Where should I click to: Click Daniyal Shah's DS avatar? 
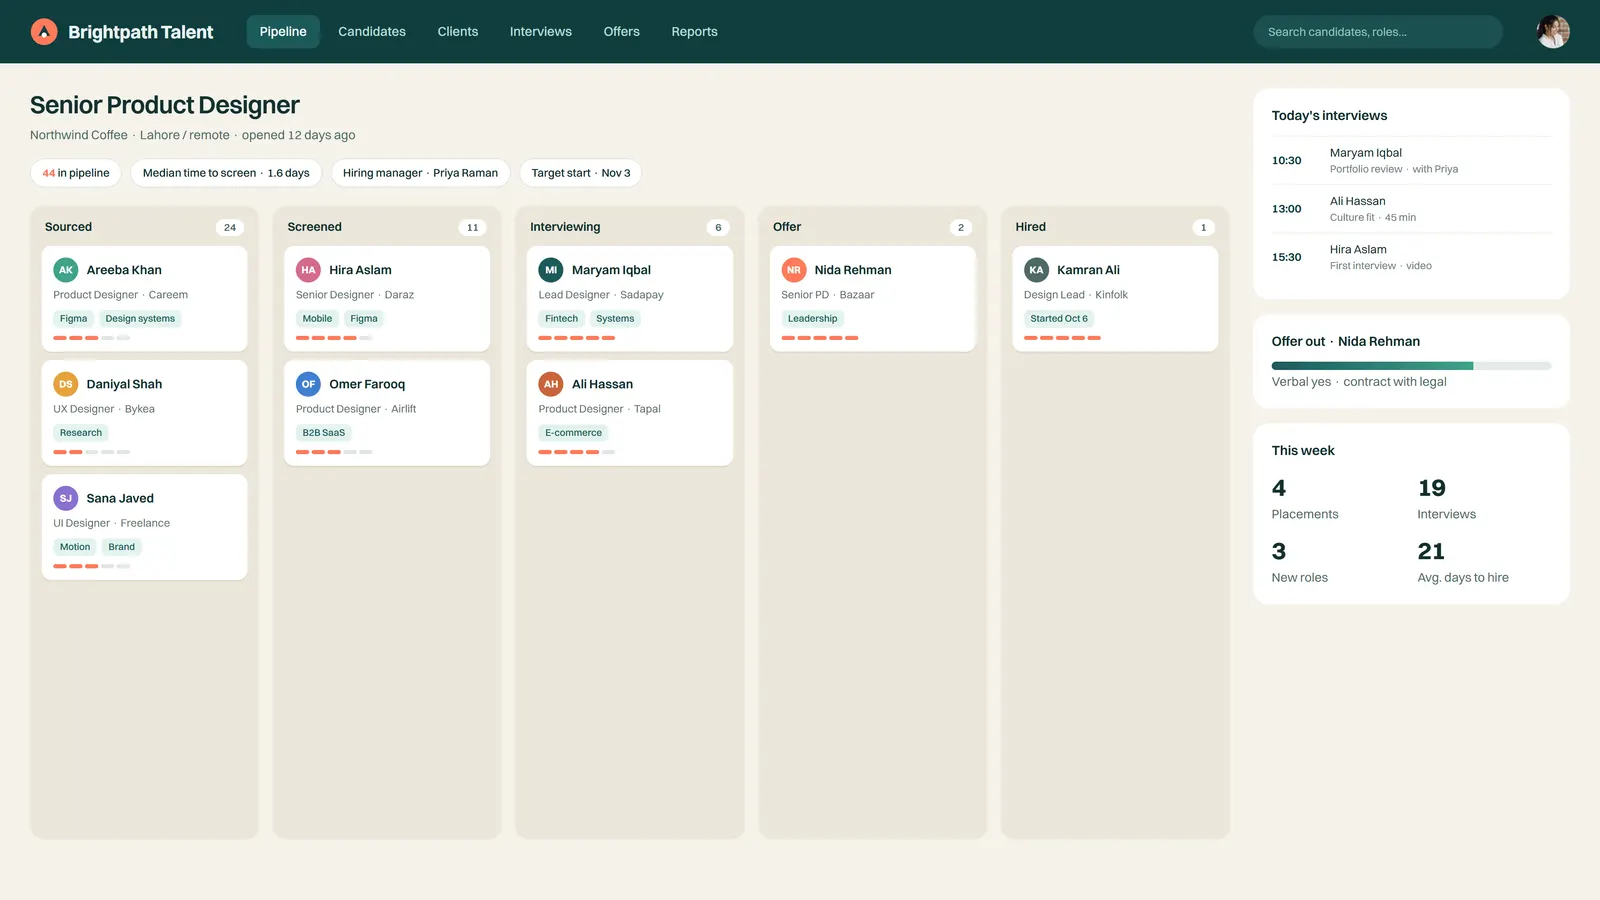tap(66, 384)
